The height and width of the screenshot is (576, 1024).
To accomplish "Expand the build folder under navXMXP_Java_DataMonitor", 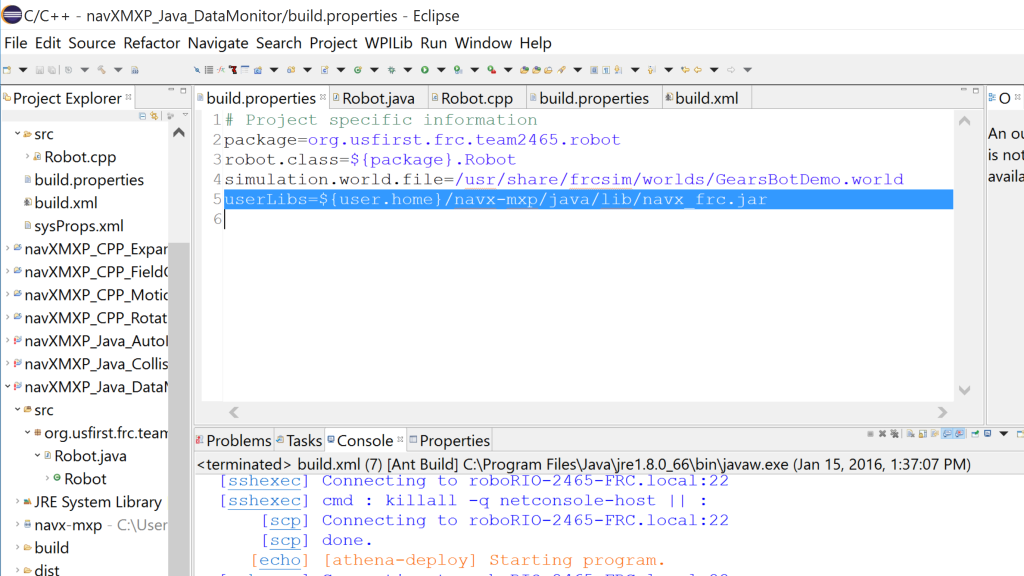I will 18,547.
